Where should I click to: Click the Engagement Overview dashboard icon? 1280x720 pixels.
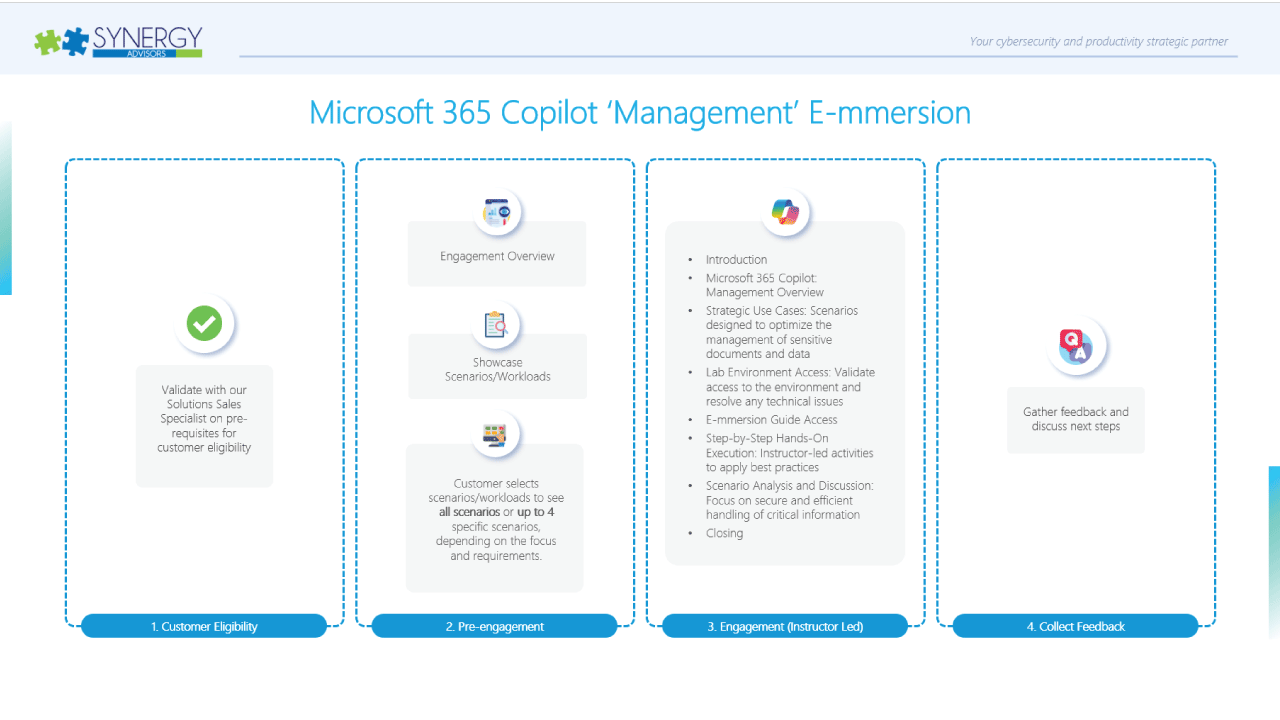coord(497,211)
